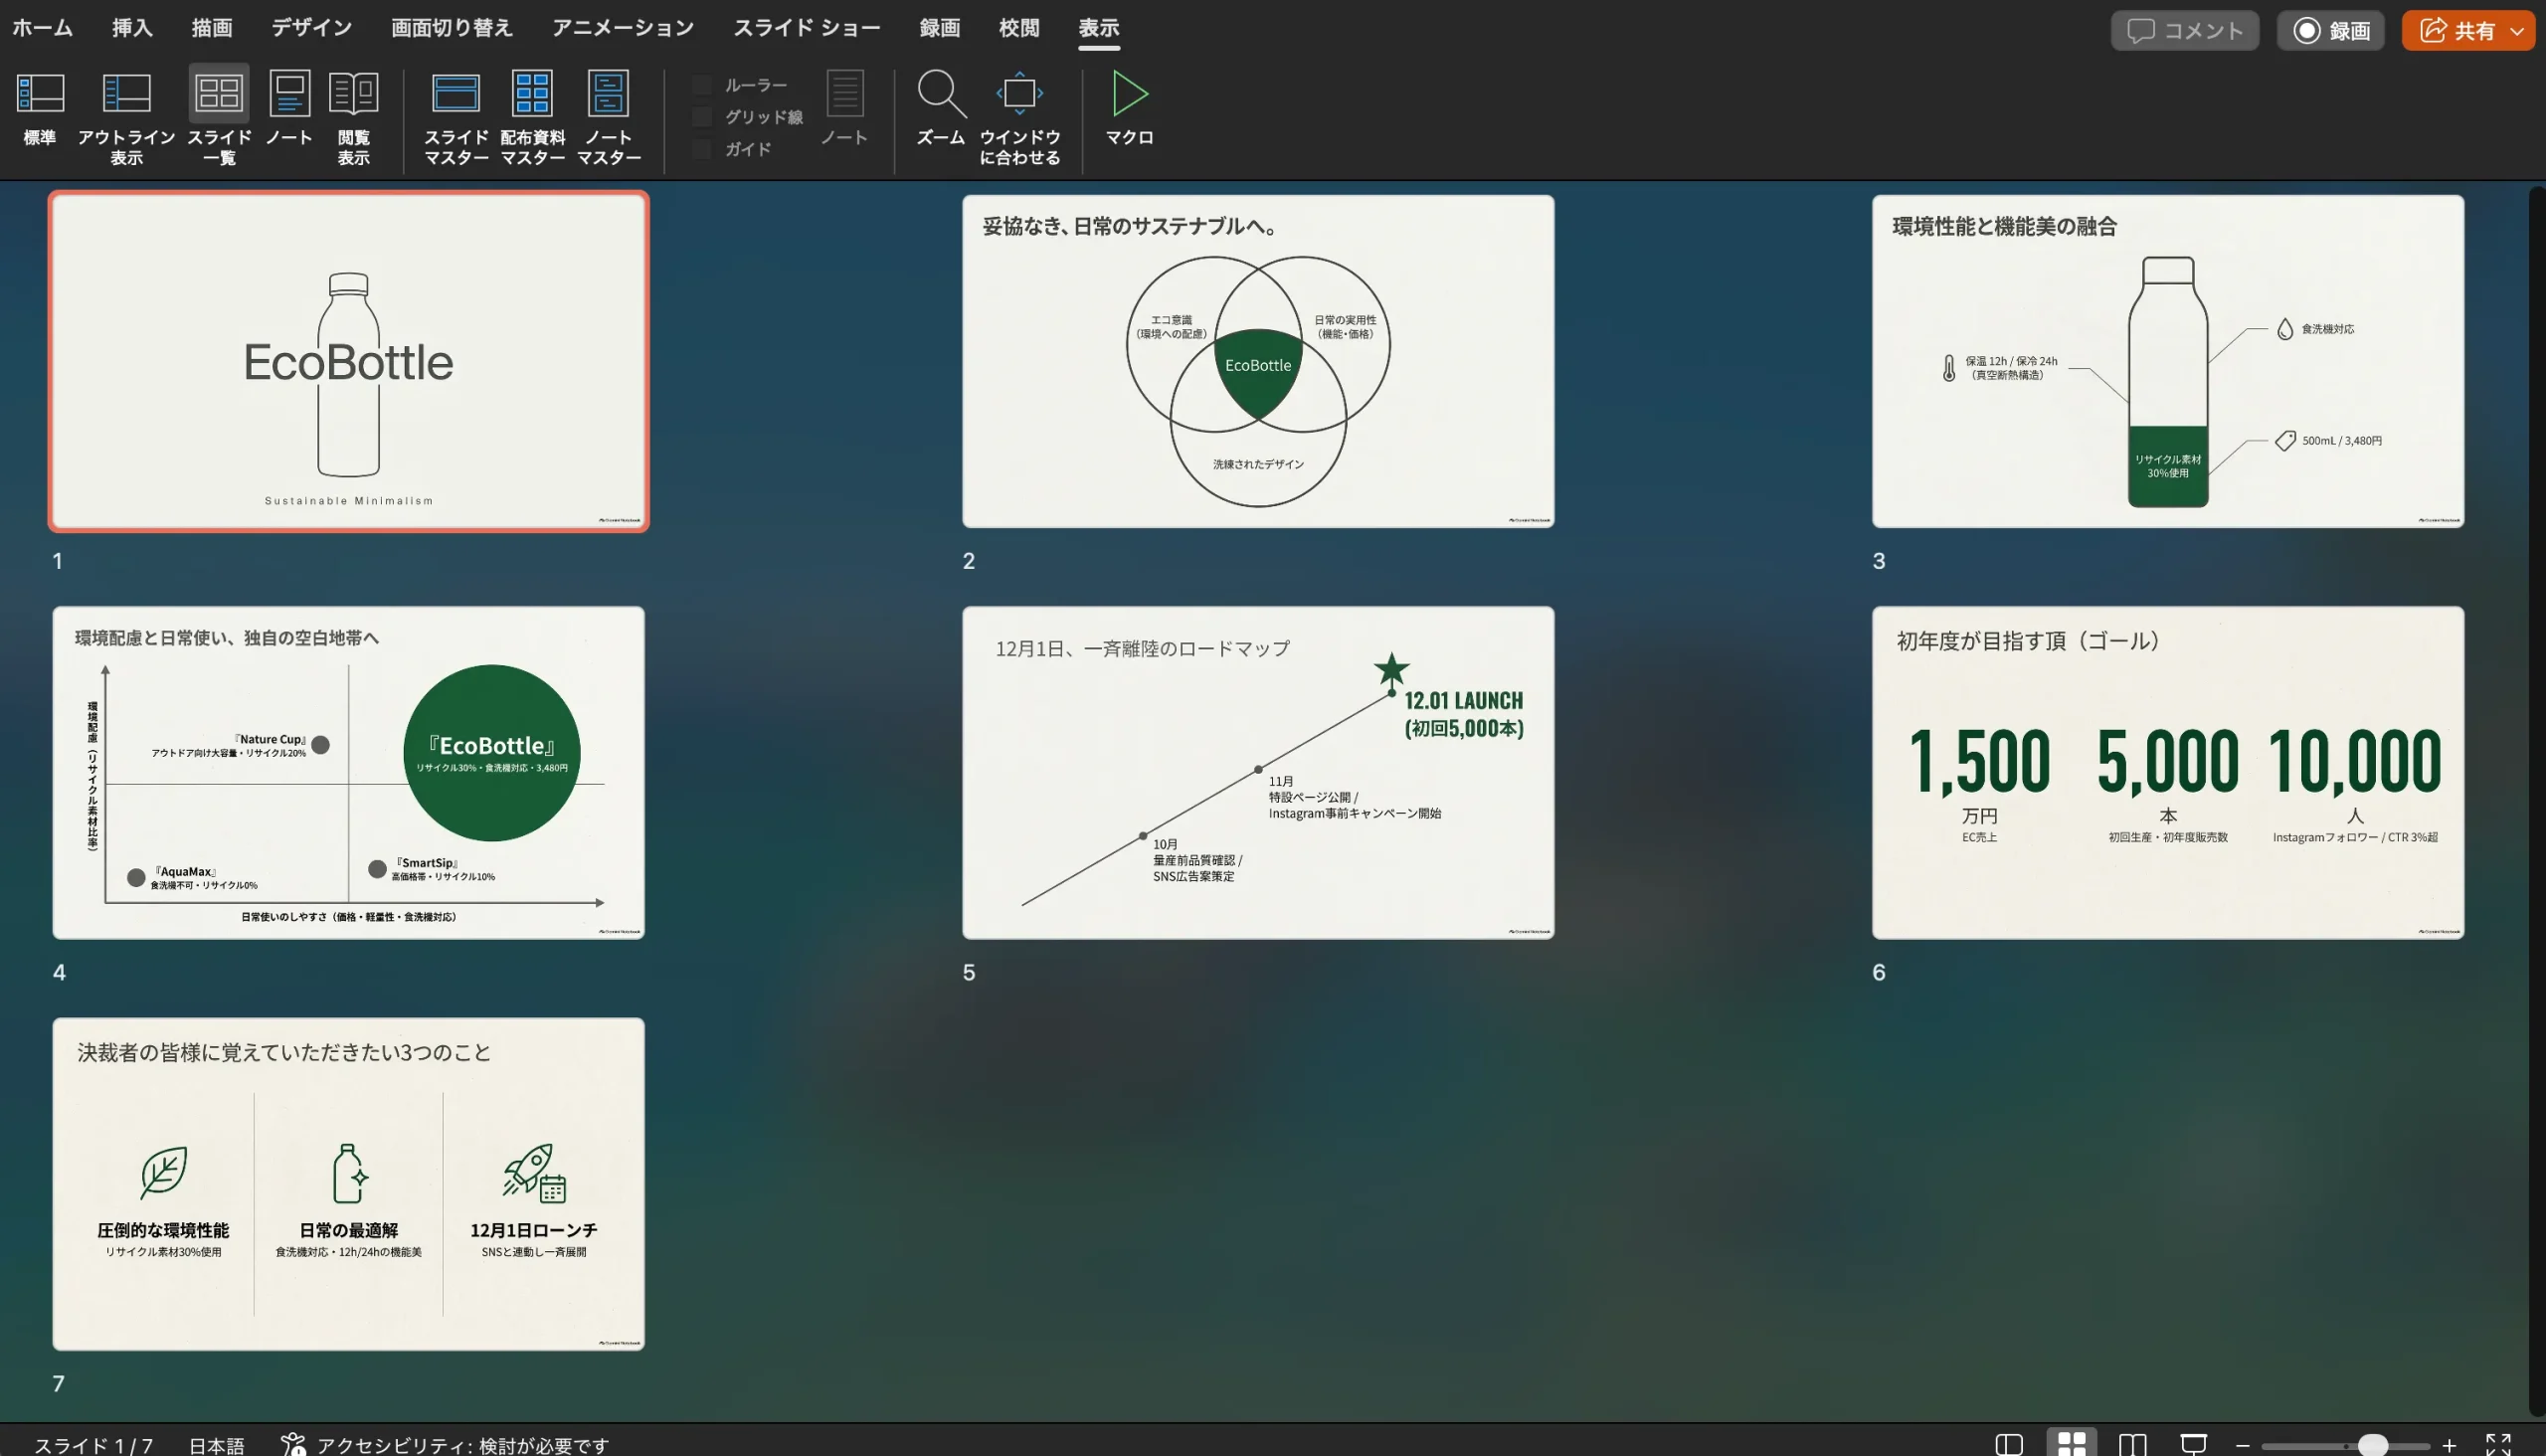The image size is (2546, 1456).
Task: Open アウトライン表示 outline view
Action: coord(127,118)
